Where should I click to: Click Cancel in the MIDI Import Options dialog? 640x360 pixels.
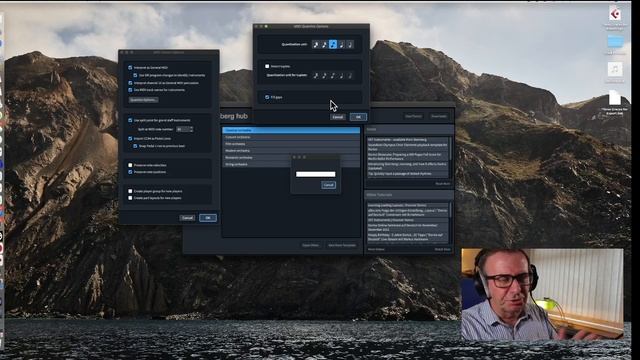point(187,218)
